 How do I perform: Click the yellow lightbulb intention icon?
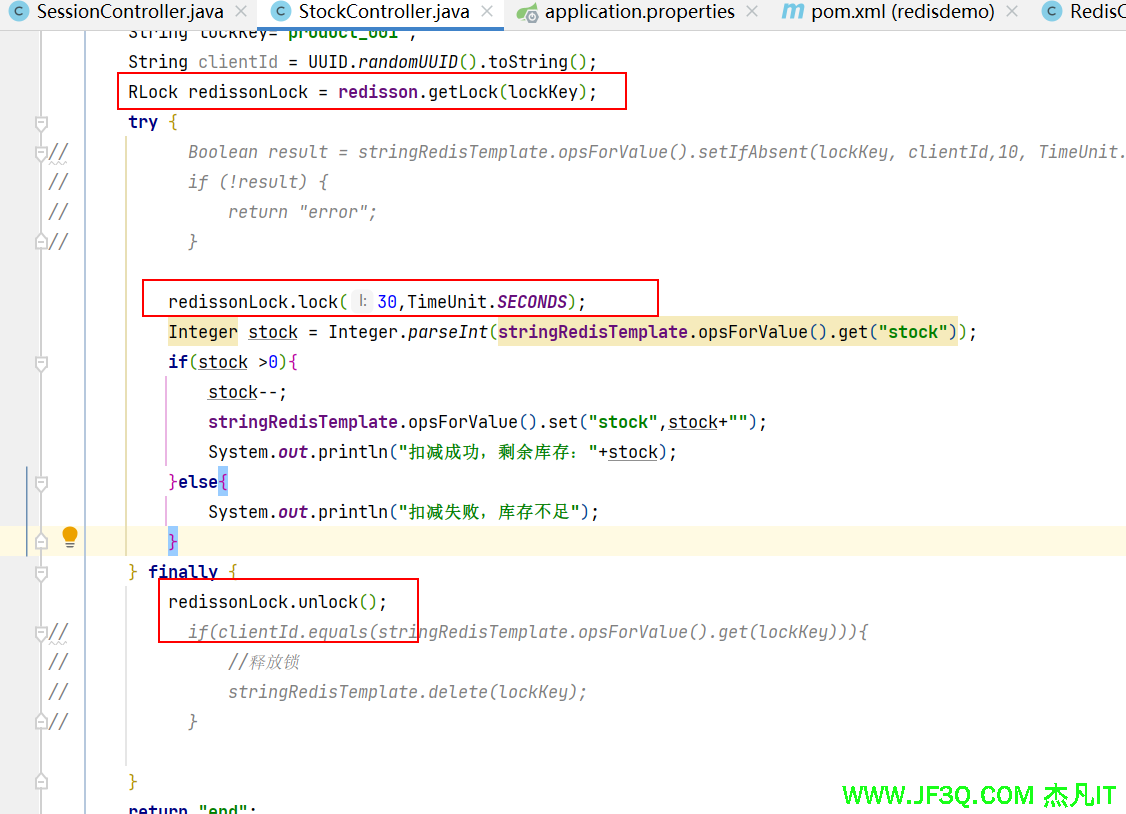point(70,537)
